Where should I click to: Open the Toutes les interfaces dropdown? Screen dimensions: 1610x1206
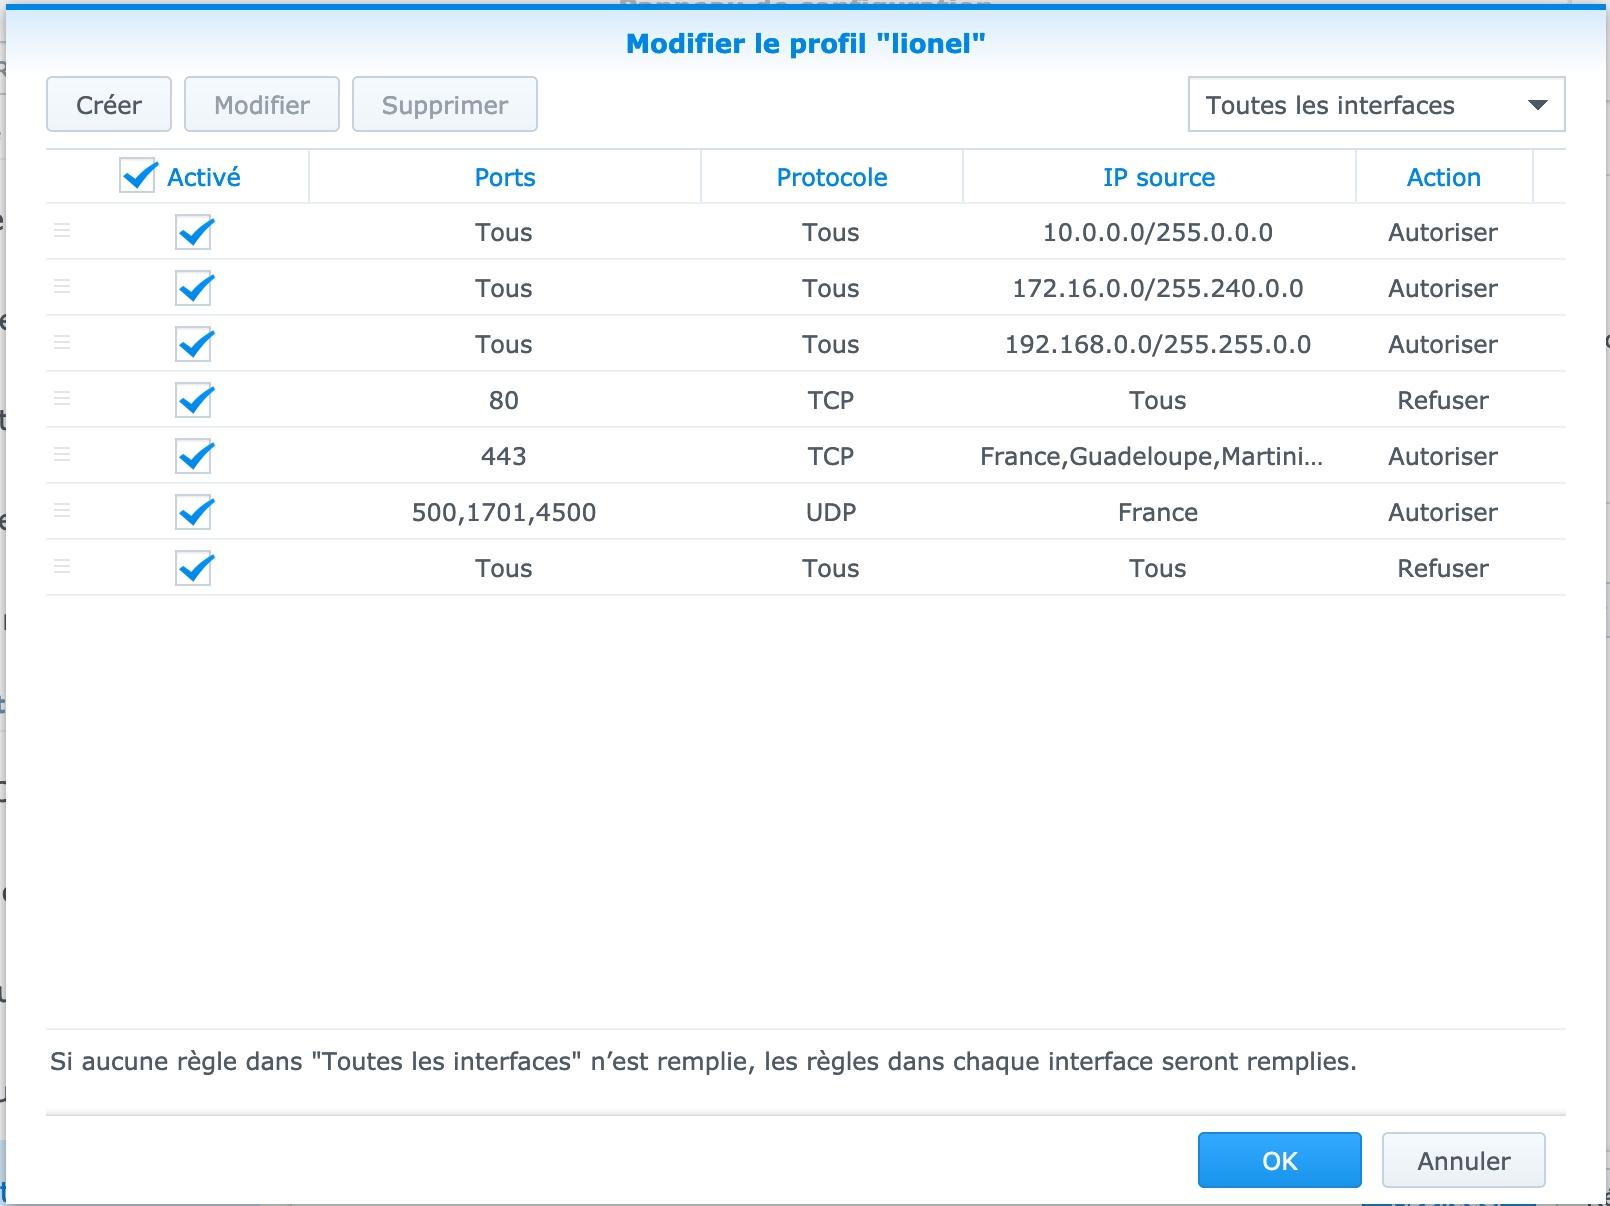[1376, 105]
